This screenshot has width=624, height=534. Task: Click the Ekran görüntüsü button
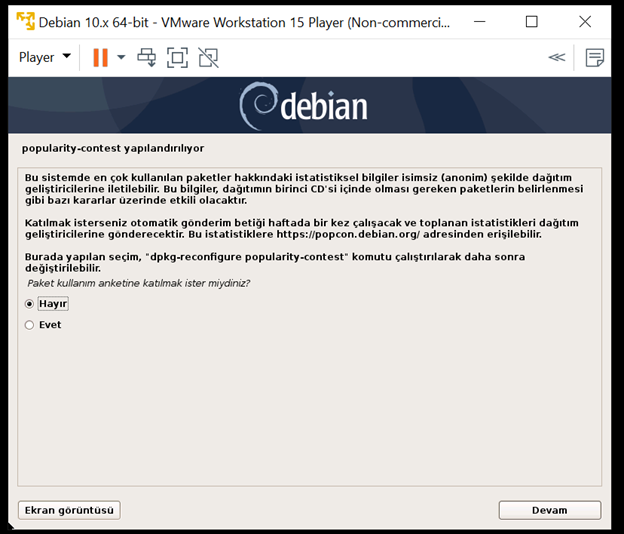tap(69, 510)
